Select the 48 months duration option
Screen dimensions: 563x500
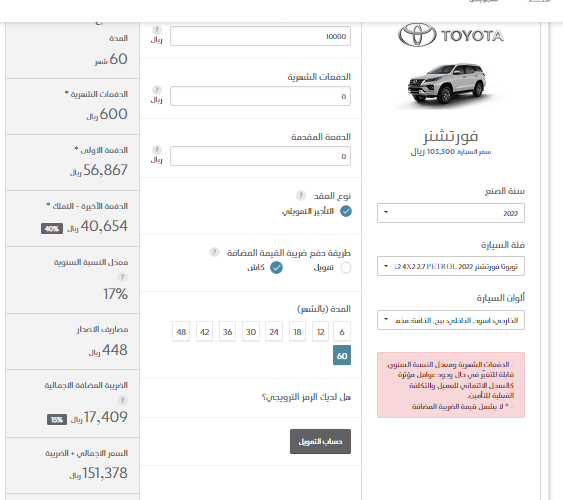pos(181,332)
